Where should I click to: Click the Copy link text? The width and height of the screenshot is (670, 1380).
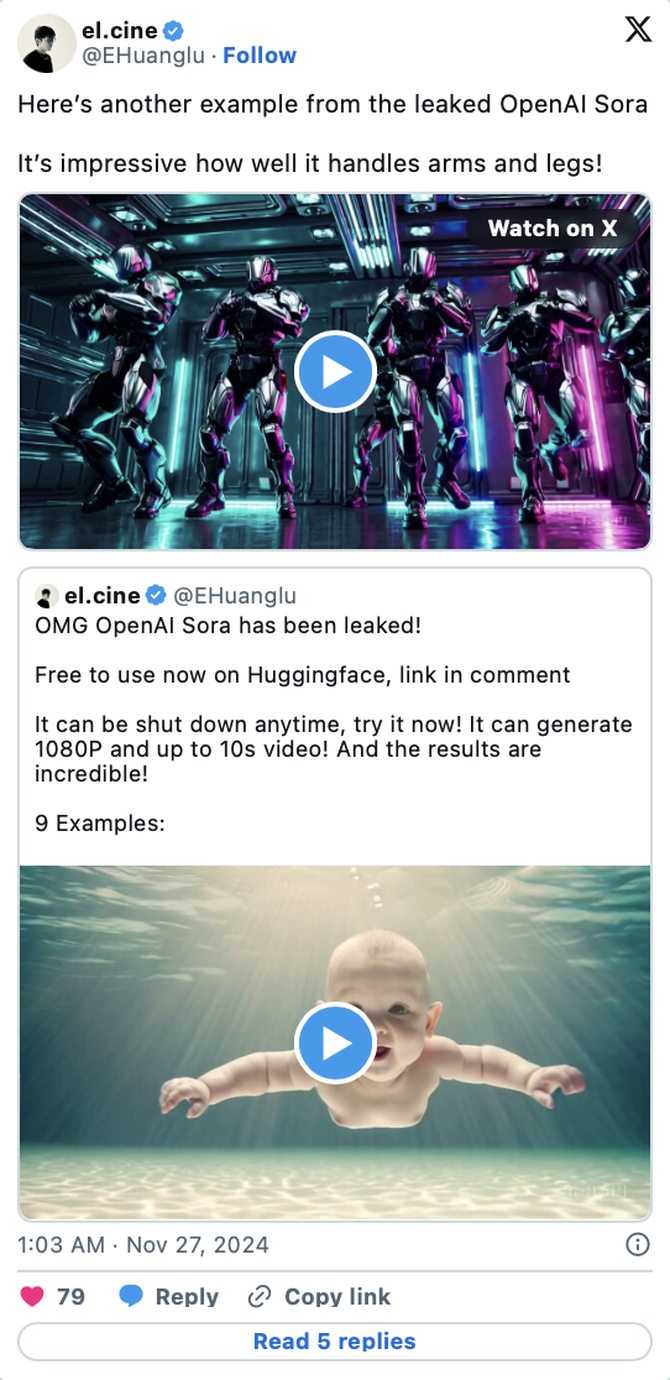tap(337, 1297)
